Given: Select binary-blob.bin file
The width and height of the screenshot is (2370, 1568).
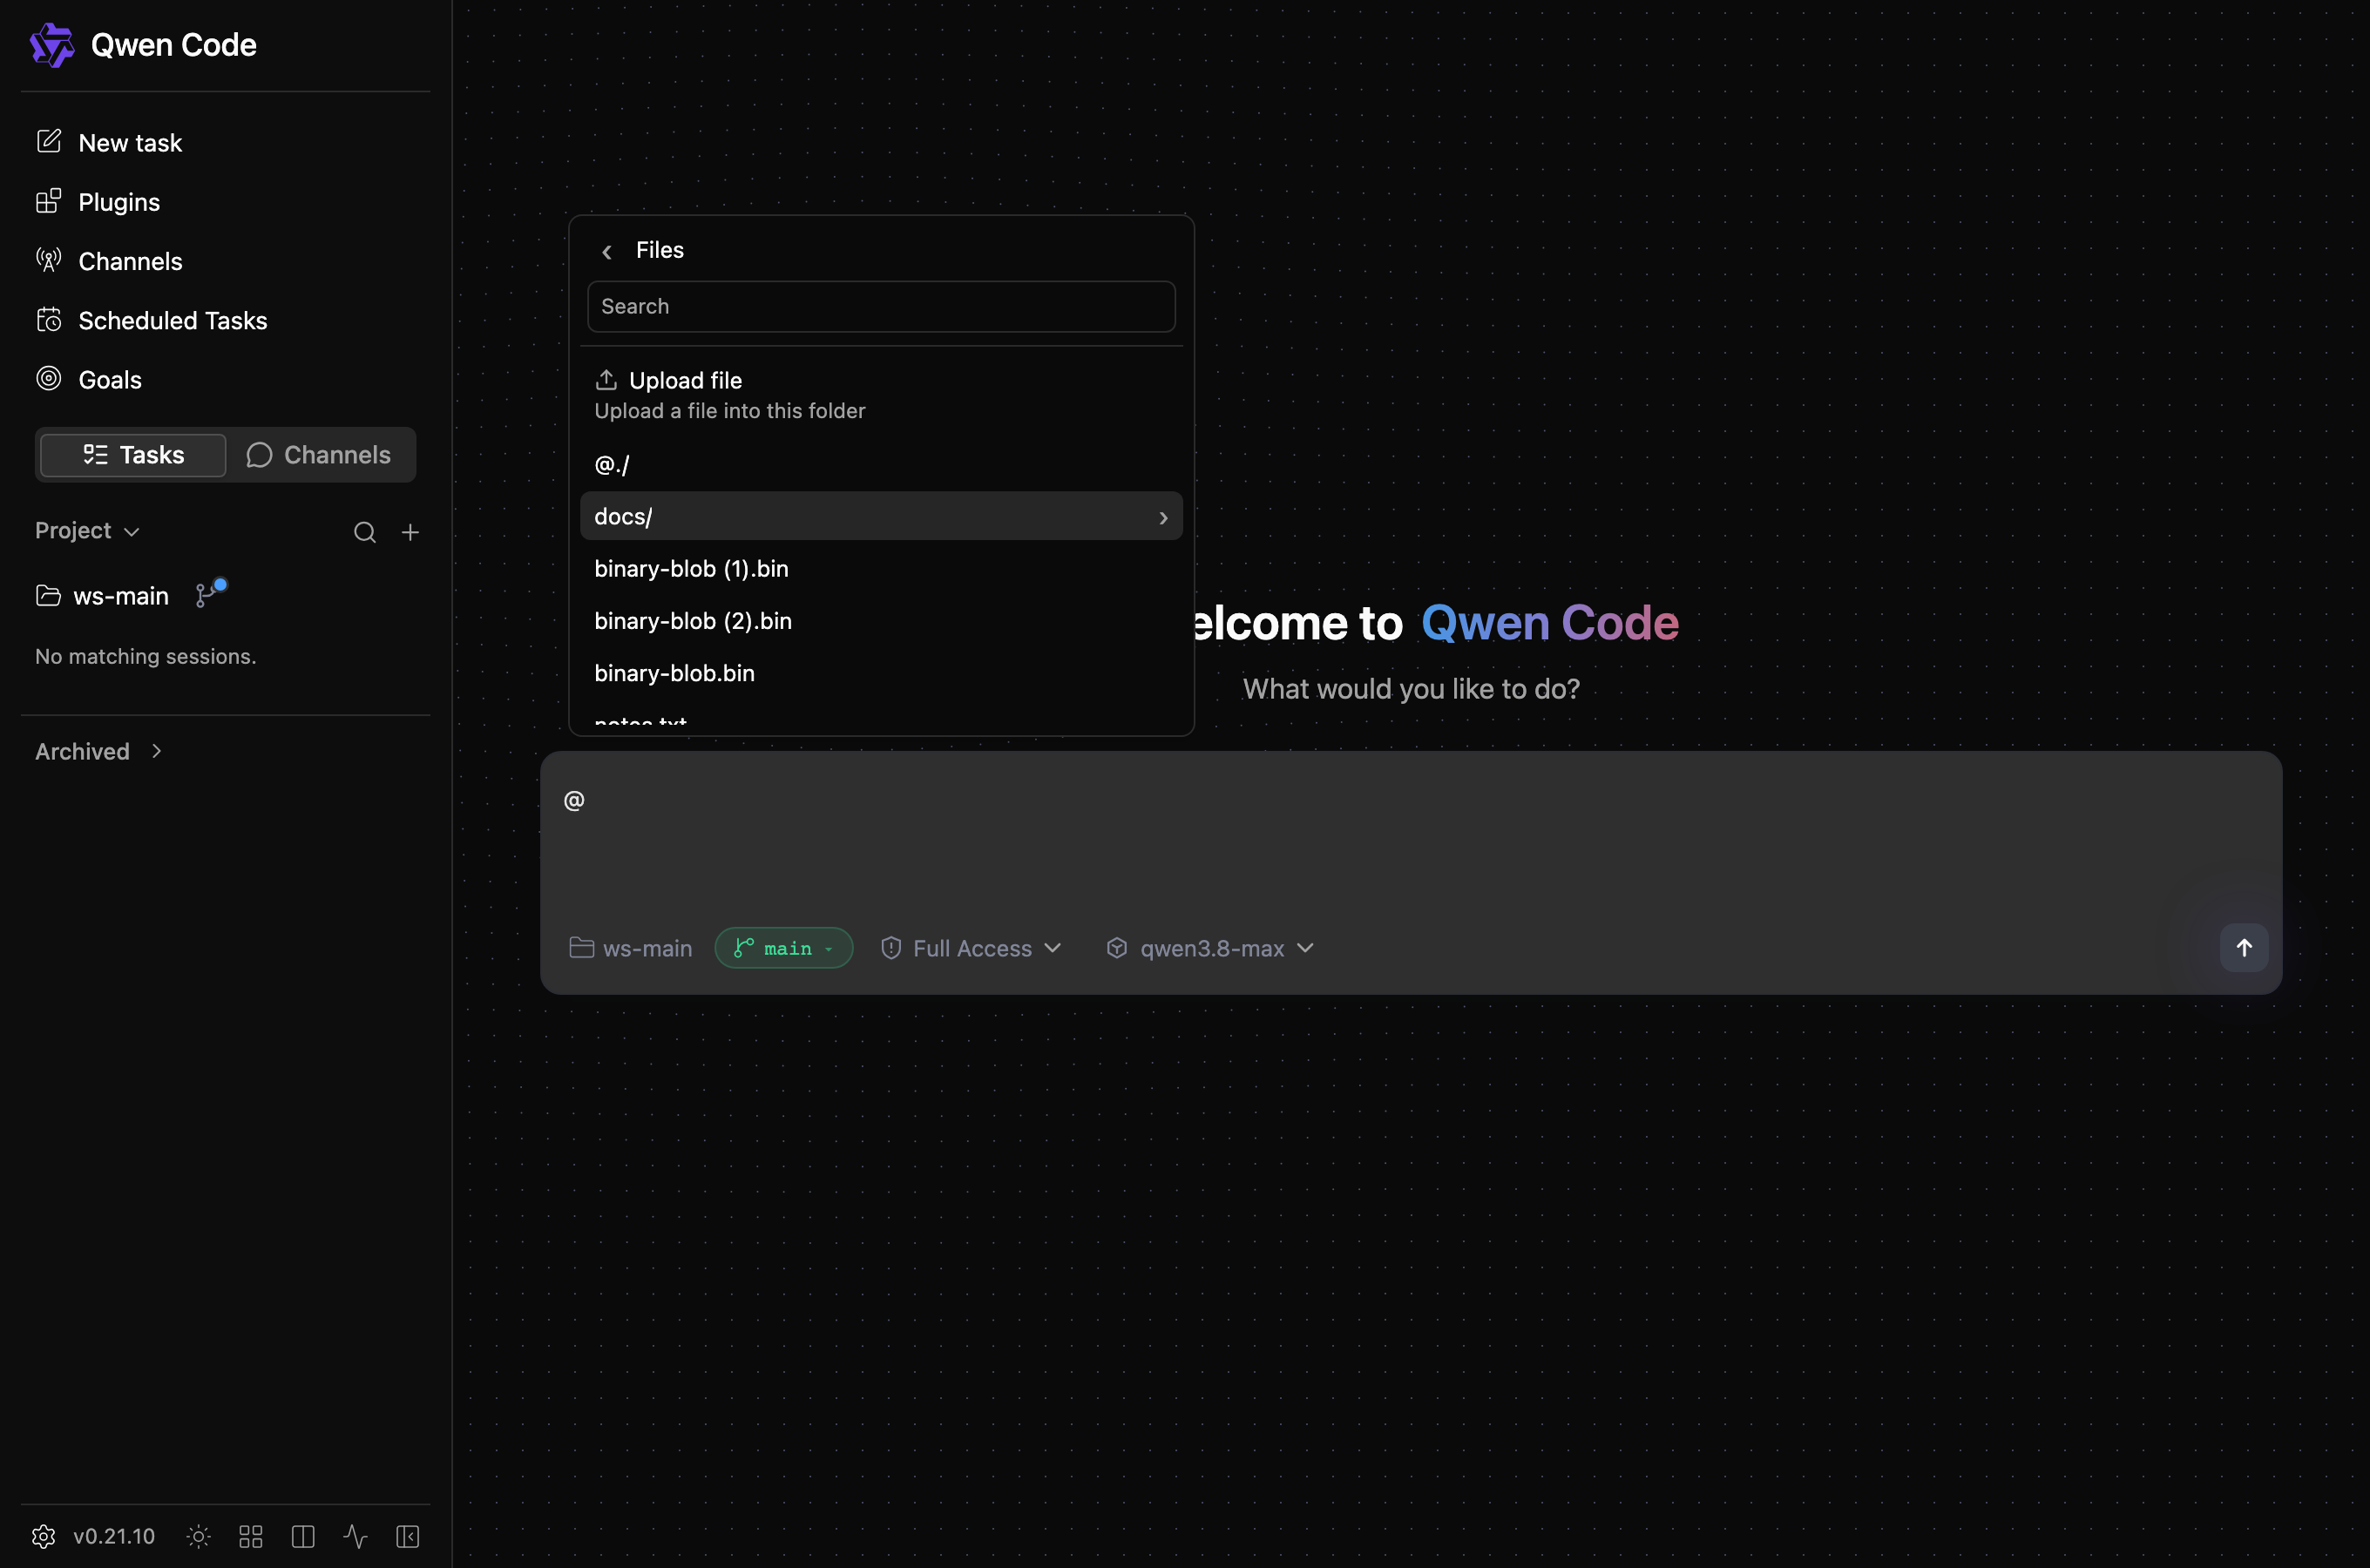Looking at the screenshot, I should [881, 673].
